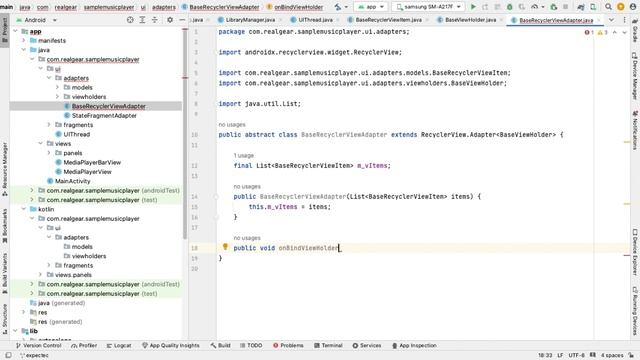Toggle the Gradle panel on the right edge
This screenshot has height=360, width=640.
(x=635, y=31)
